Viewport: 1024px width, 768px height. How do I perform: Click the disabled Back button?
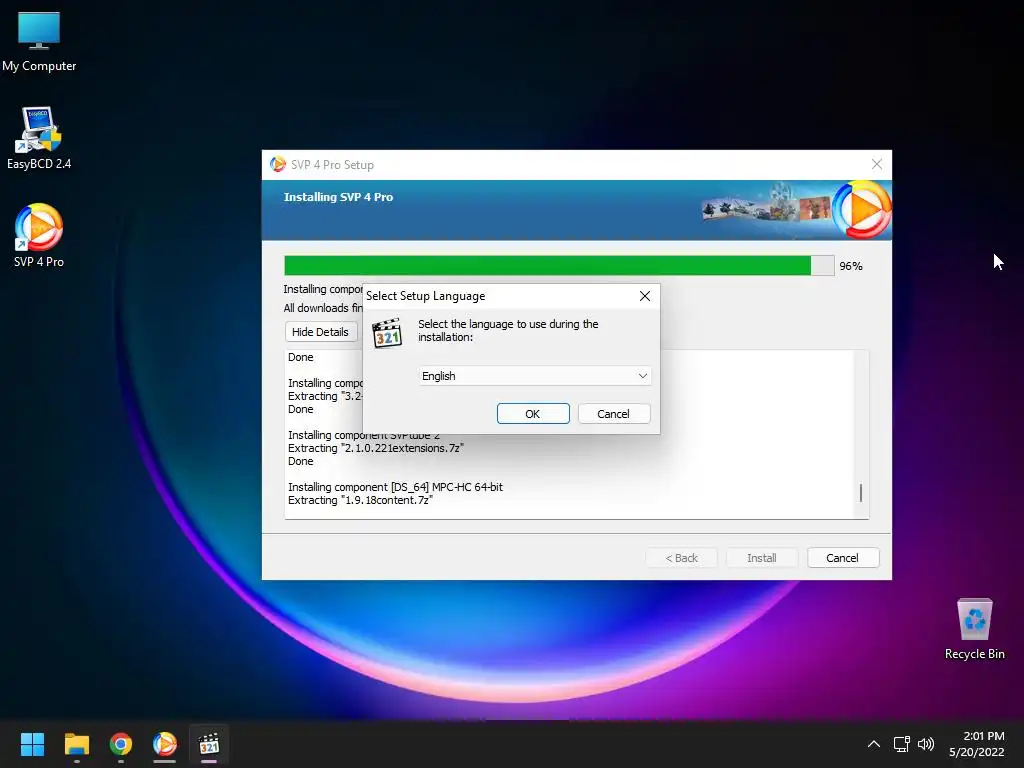pyautogui.click(x=681, y=558)
